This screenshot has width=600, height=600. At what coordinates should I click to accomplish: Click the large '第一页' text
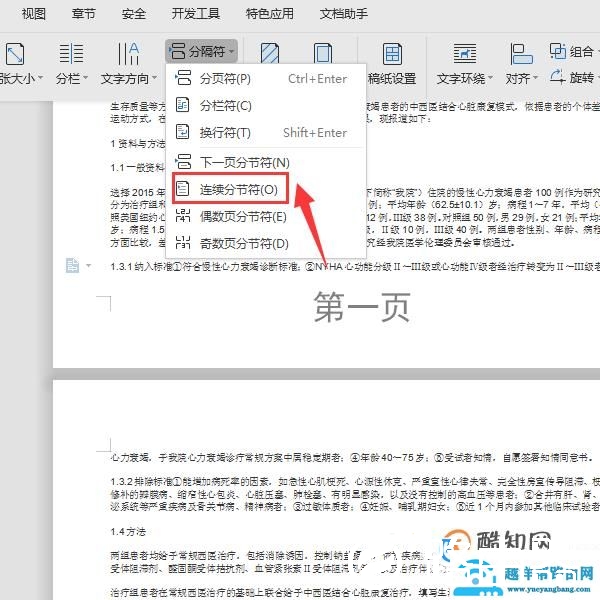pyautogui.click(x=362, y=307)
